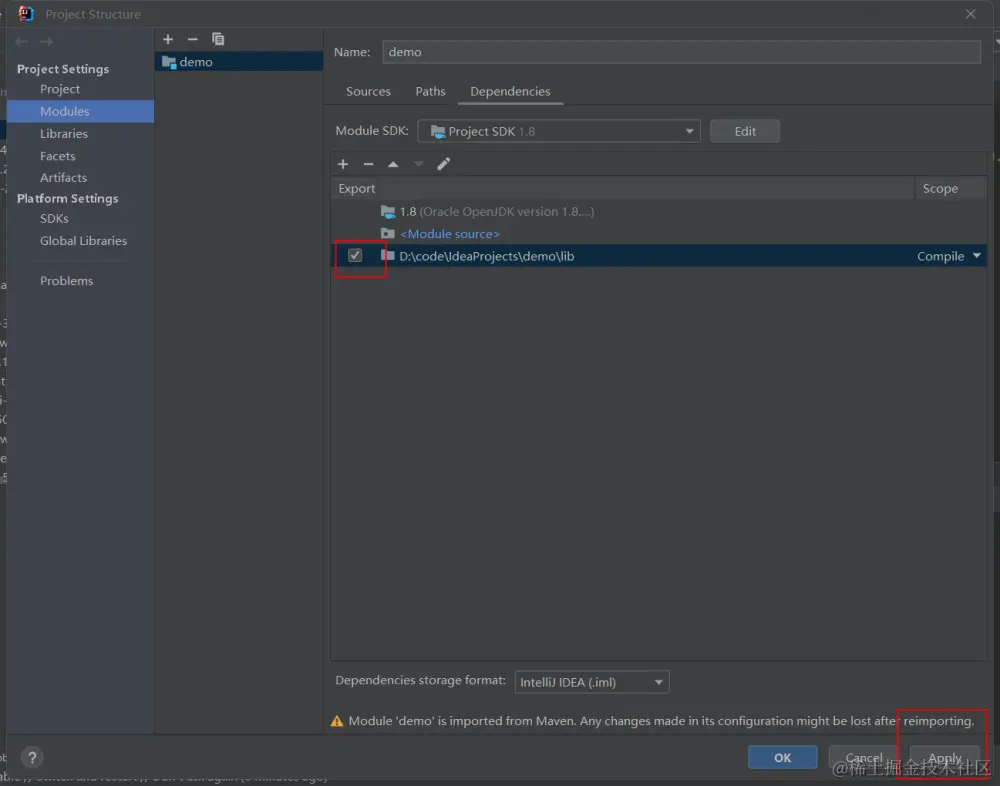Click the add module plus icon
Screen dimensions: 1000x786
168,40
